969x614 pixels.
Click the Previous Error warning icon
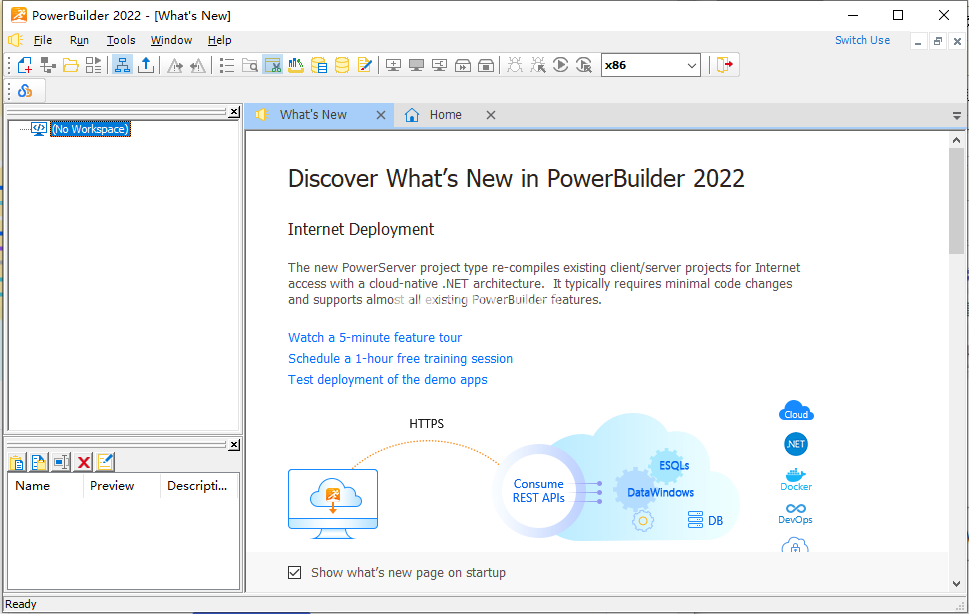point(198,65)
